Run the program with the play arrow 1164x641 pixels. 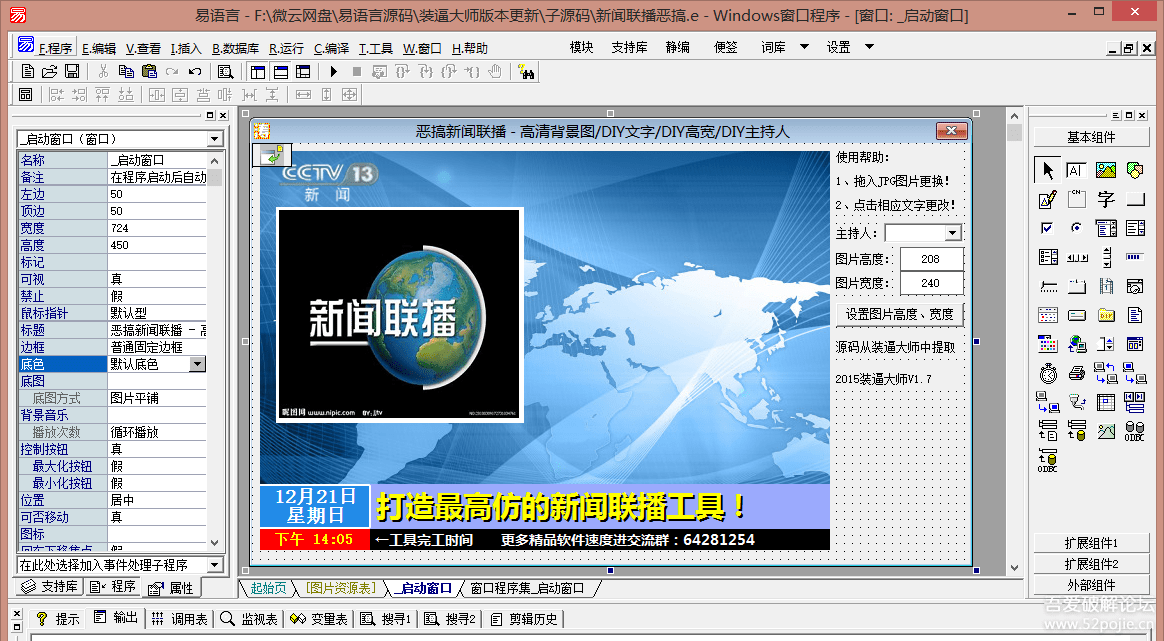pyautogui.click(x=333, y=72)
